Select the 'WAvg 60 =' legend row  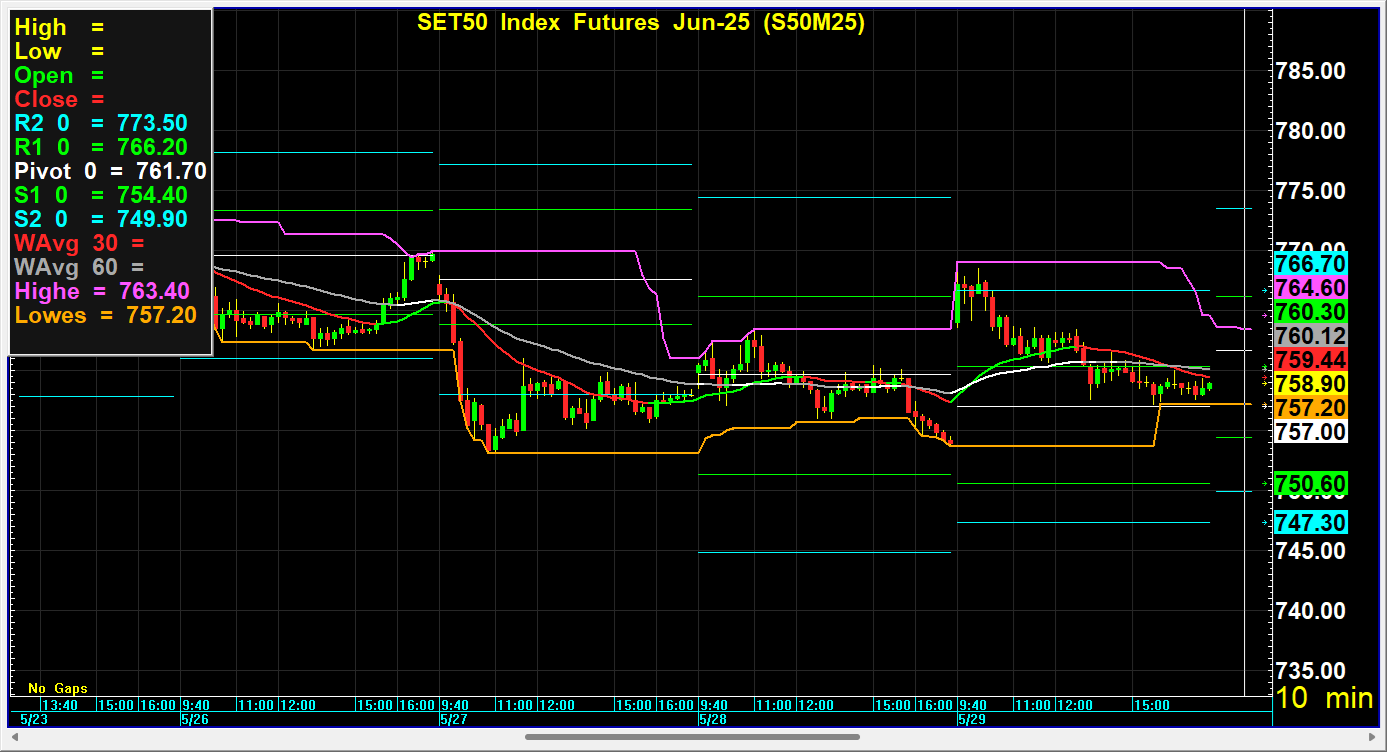(x=79, y=267)
